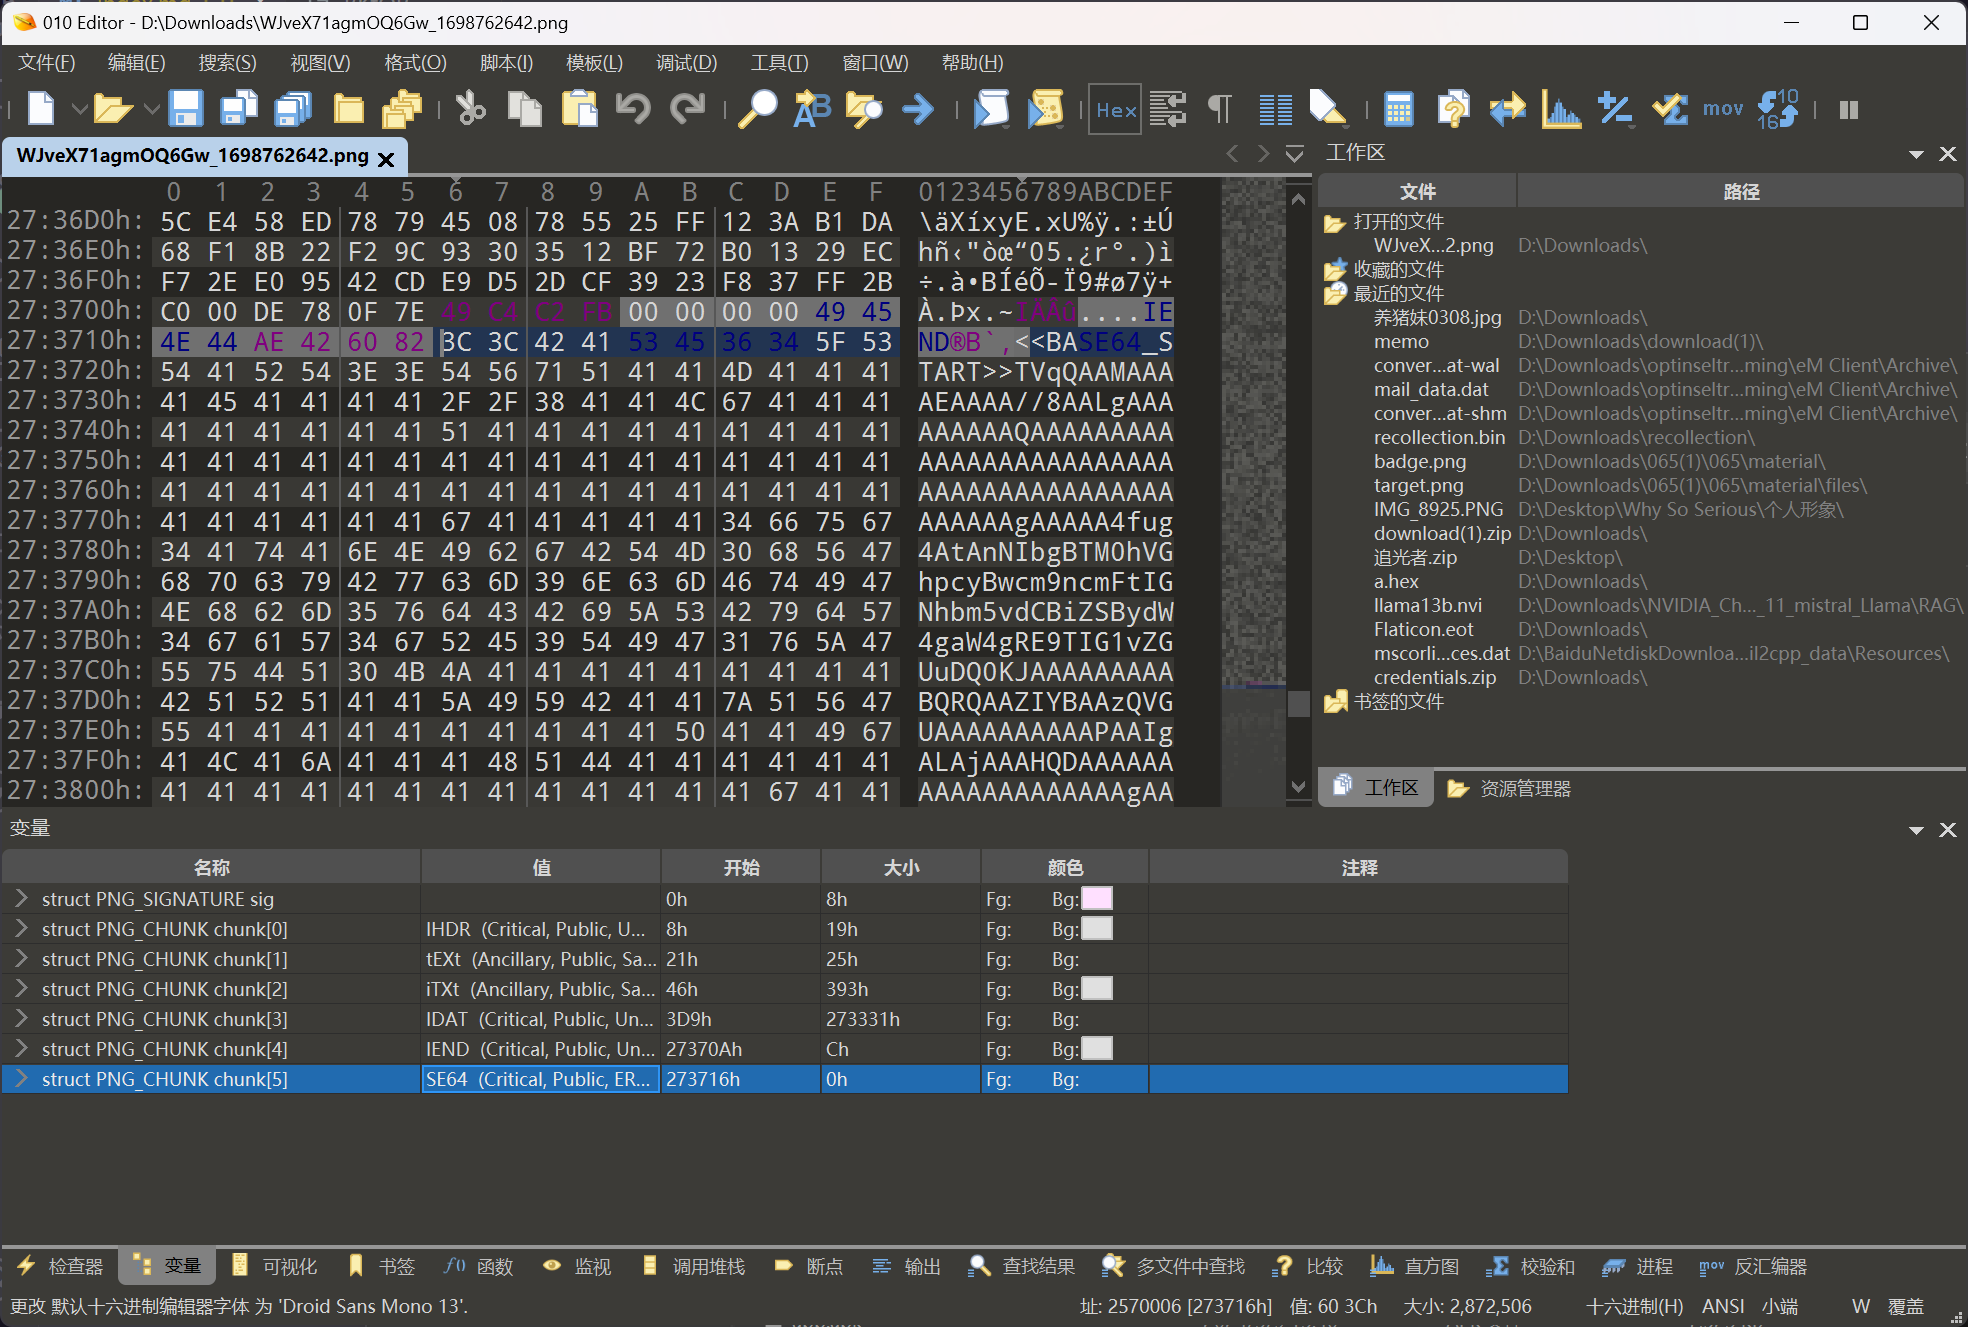Open the 校验和 bottom tab
1968x1327 pixels.
pos(1531,1267)
